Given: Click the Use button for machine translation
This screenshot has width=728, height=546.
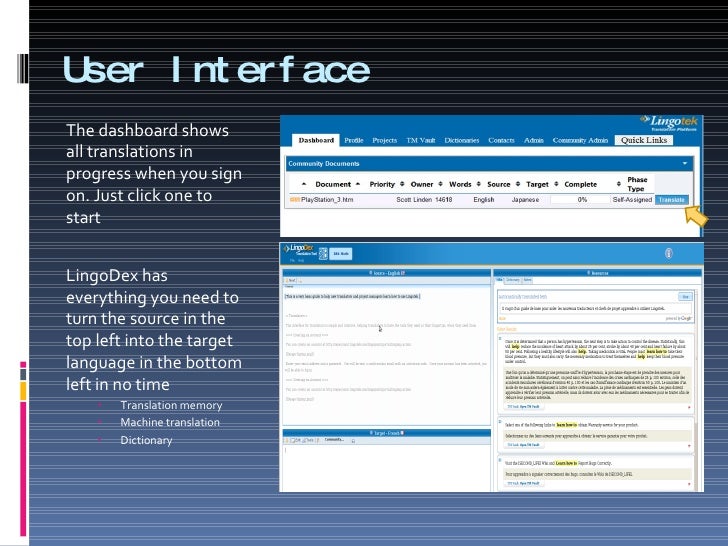Looking at the screenshot, I should tap(685, 296).
